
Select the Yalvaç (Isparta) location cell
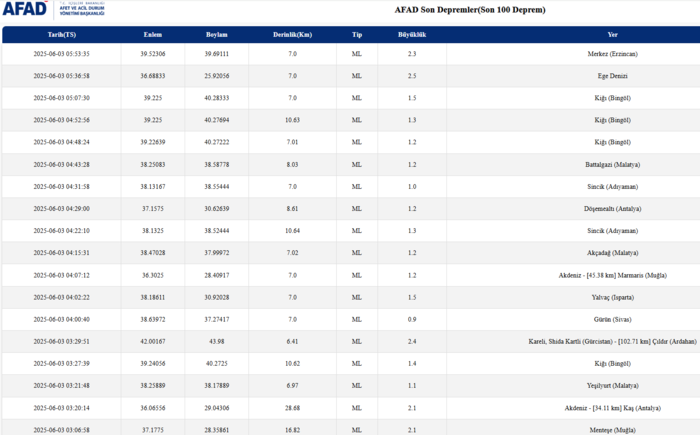pos(612,297)
